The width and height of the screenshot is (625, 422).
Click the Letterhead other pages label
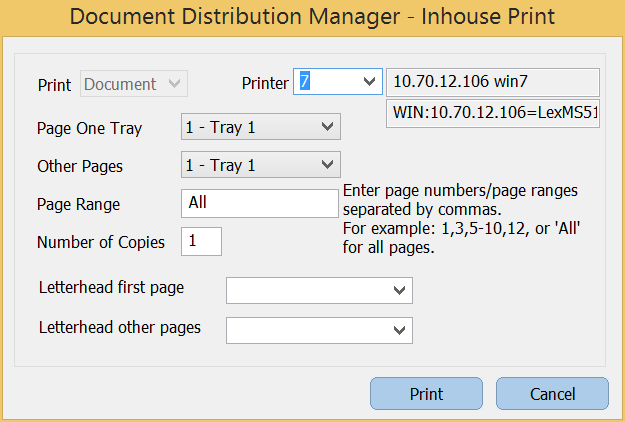[119, 327]
